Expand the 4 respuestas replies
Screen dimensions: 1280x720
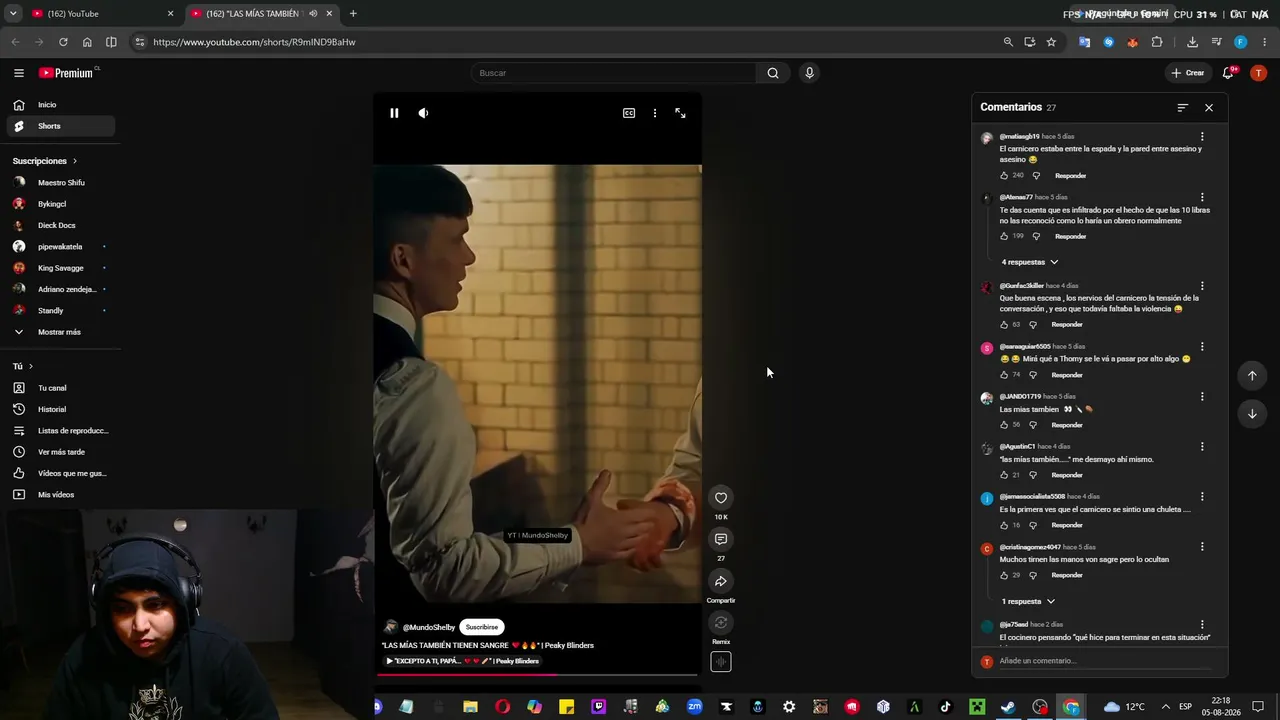pos(1030,262)
